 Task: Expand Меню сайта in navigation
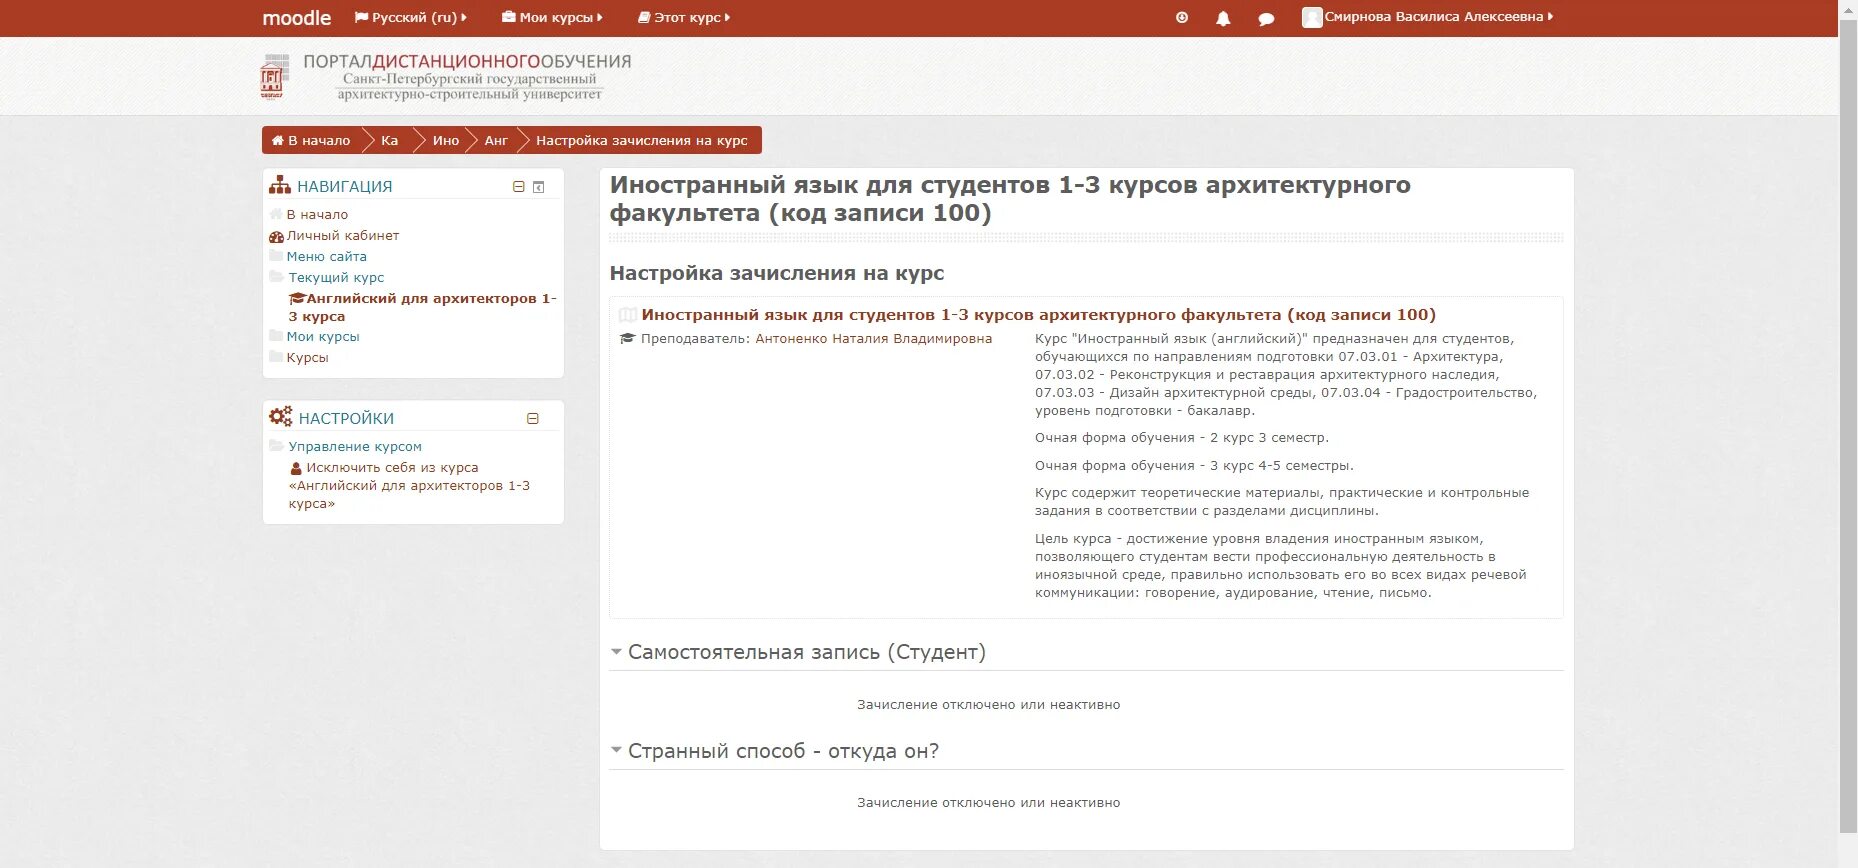(x=326, y=256)
